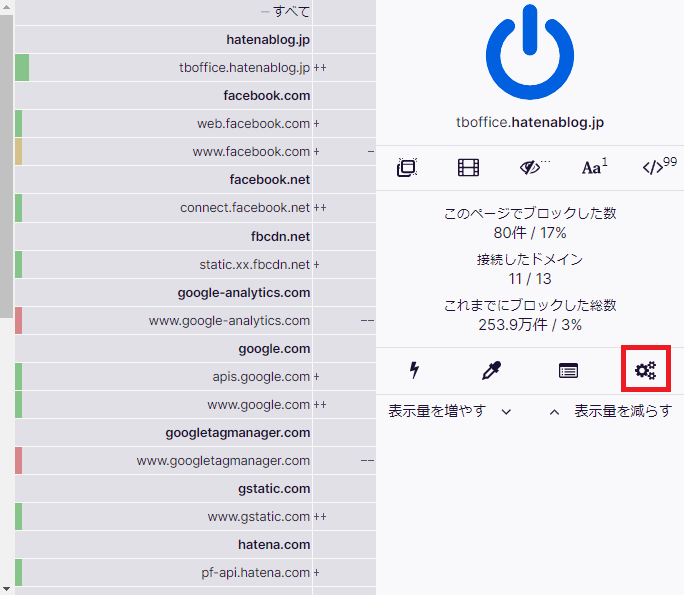684x595 pixels.
Task: Select the facebook.com domain row
Action: [x=195, y=96]
